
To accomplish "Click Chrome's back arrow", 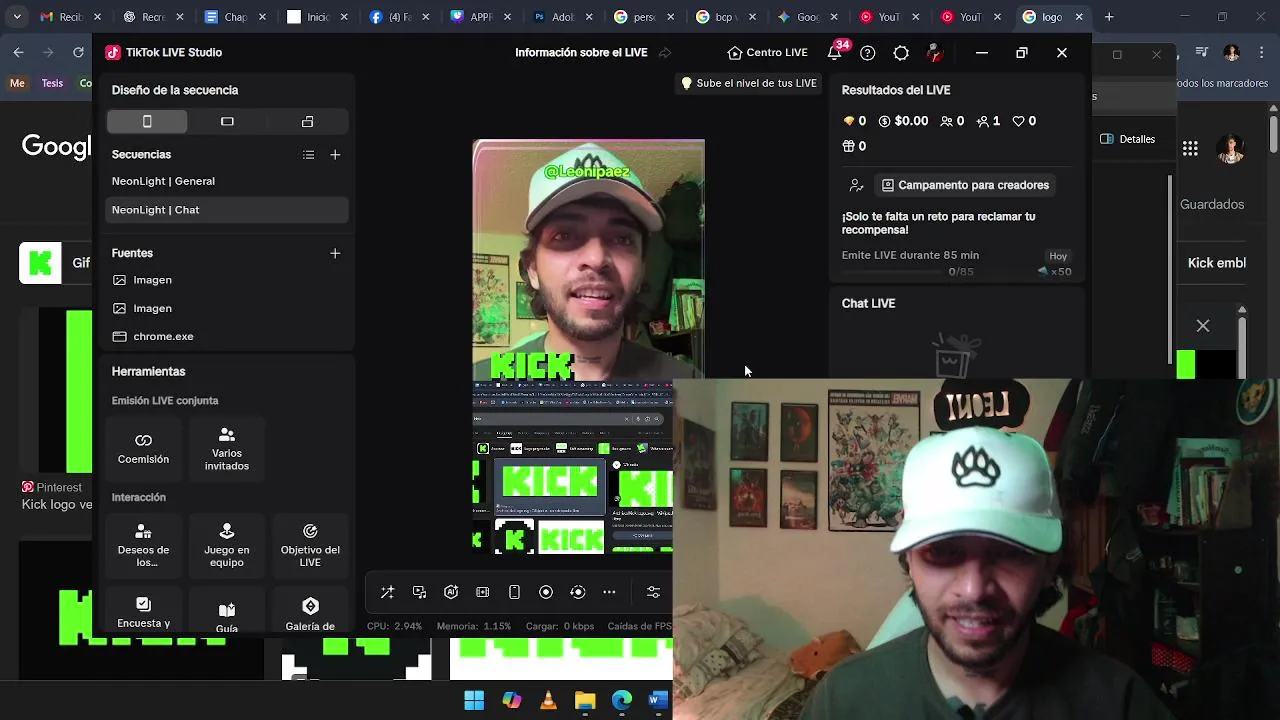I will (x=19, y=52).
